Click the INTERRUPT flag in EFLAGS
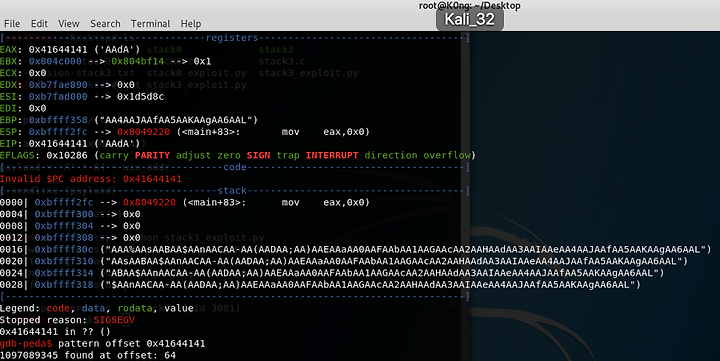This screenshot has width=720, height=361. tap(332, 156)
